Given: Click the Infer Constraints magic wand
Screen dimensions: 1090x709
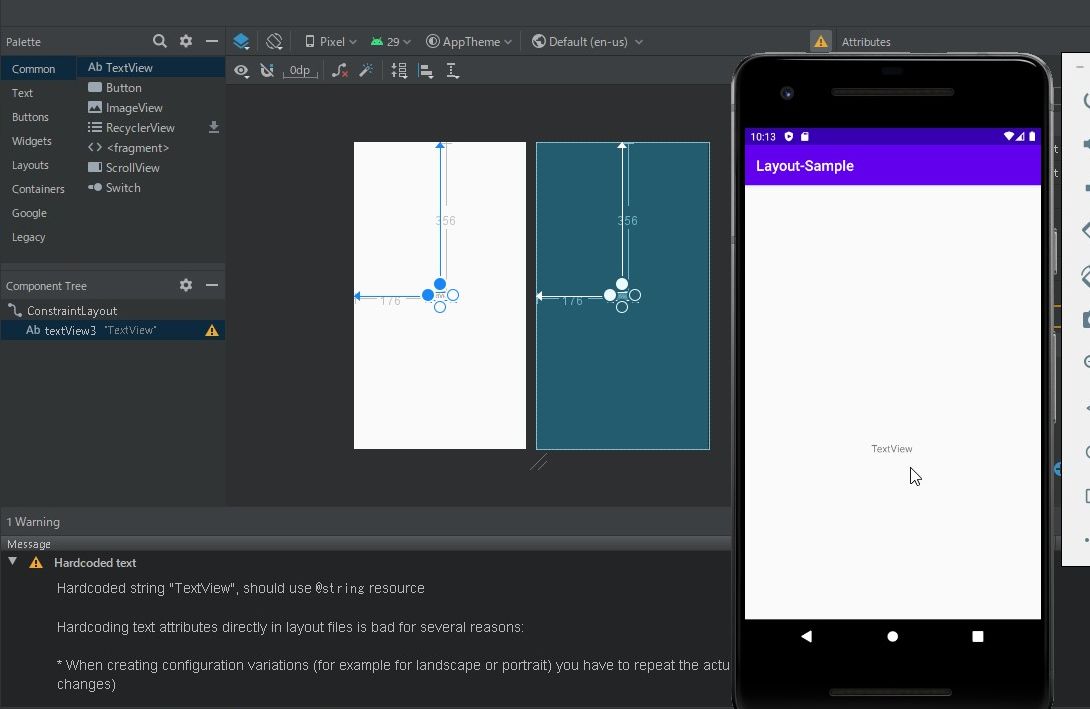Looking at the screenshot, I should pyautogui.click(x=366, y=70).
